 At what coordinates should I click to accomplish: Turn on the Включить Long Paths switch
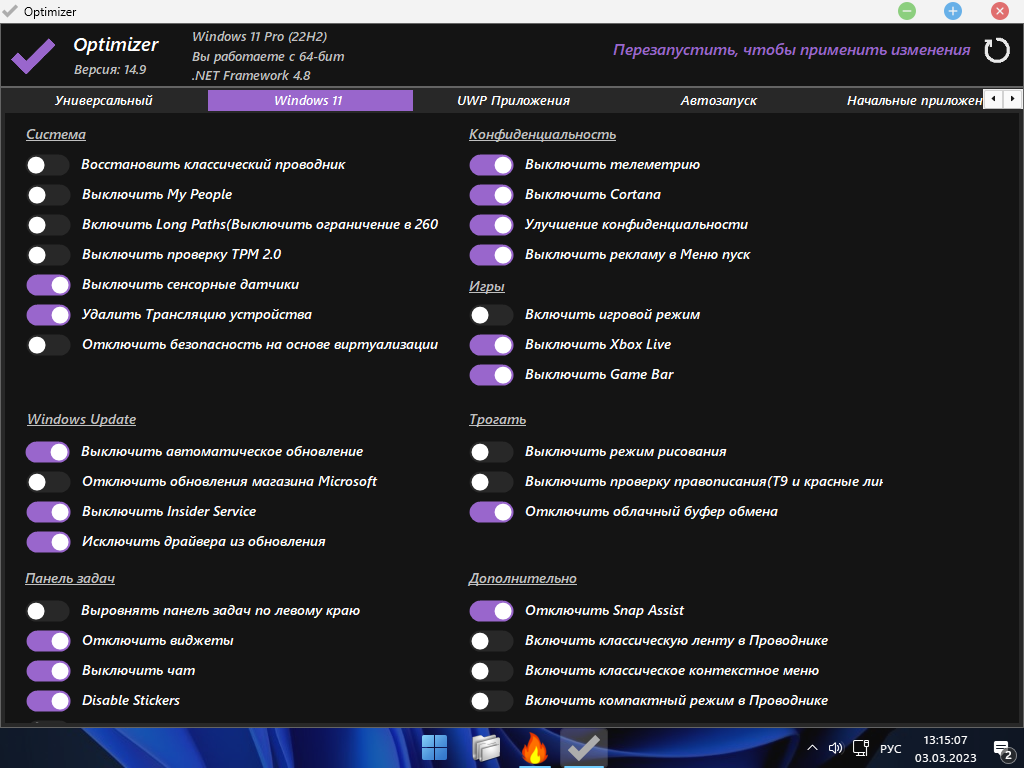(x=48, y=225)
